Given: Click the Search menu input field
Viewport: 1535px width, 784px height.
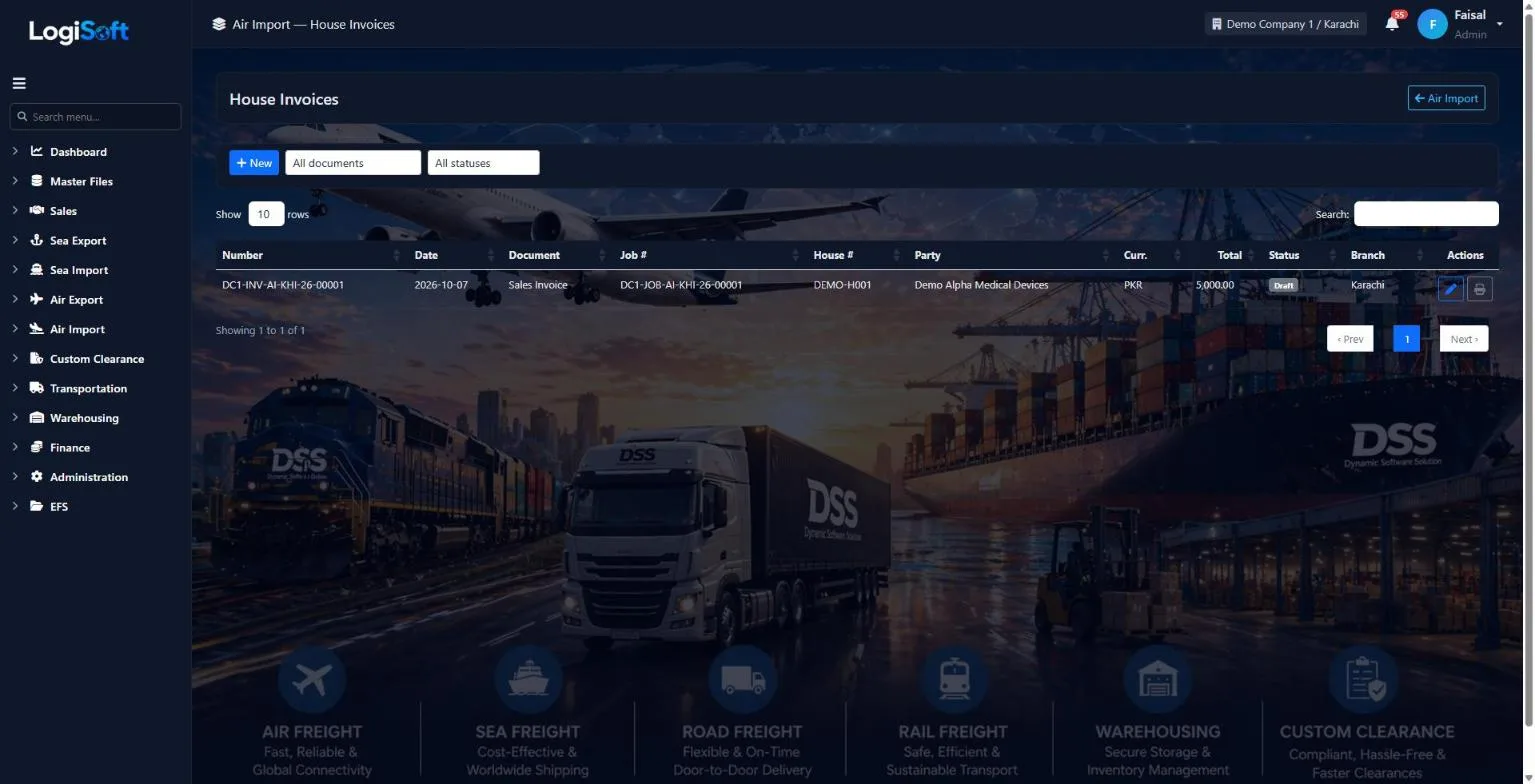Looking at the screenshot, I should (x=95, y=117).
